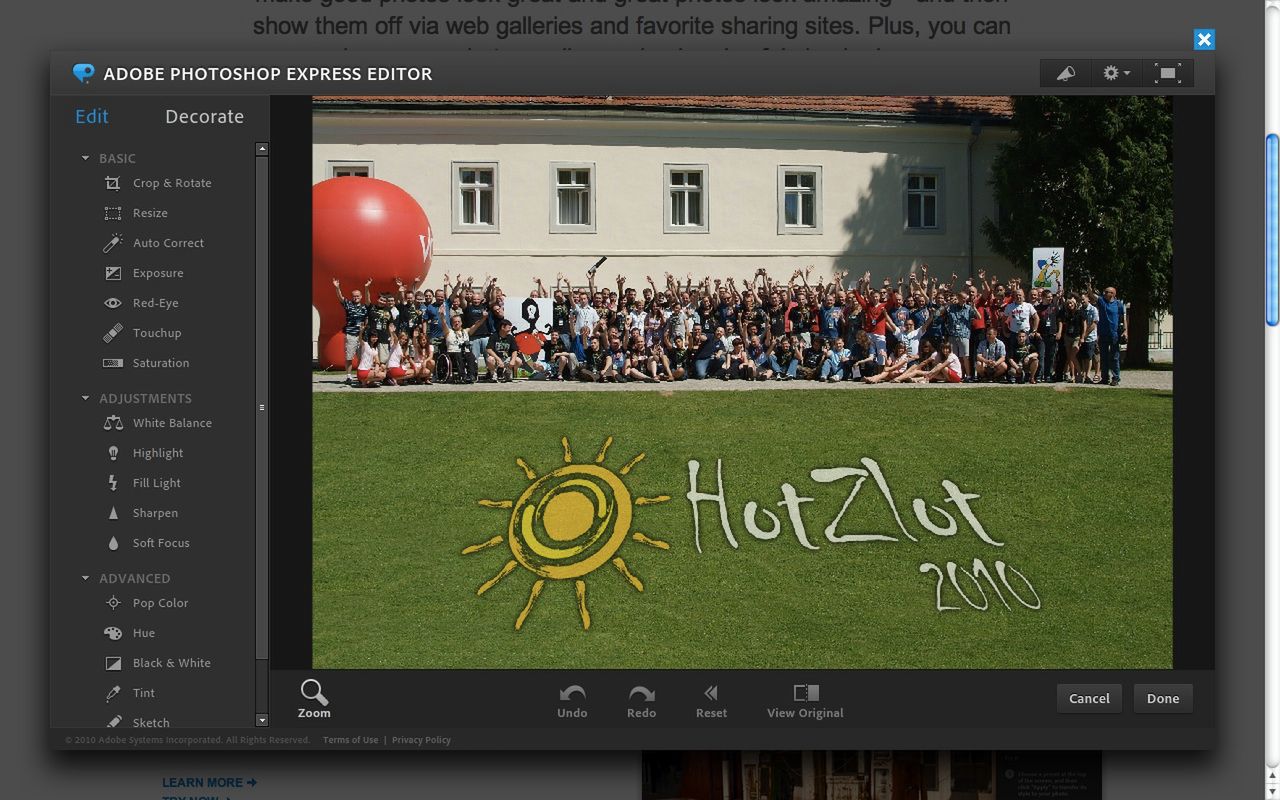Toggle fullscreen mode
Viewport: 1280px width, 800px height.
pyautogui.click(x=1169, y=72)
